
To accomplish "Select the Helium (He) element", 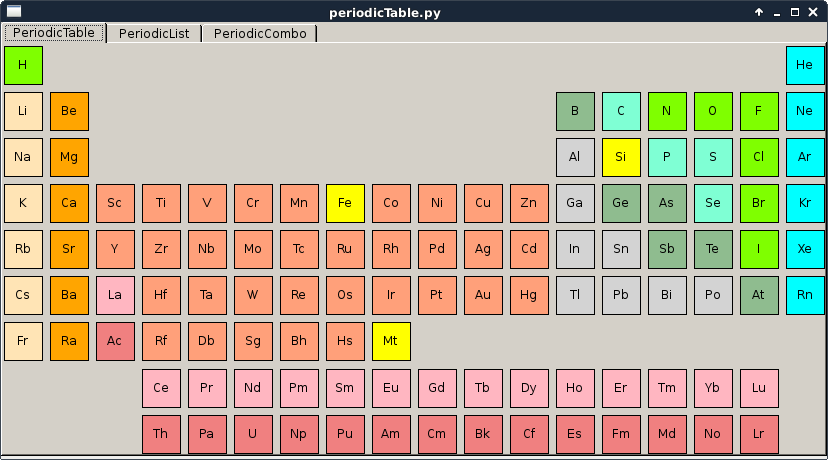I will [x=805, y=65].
